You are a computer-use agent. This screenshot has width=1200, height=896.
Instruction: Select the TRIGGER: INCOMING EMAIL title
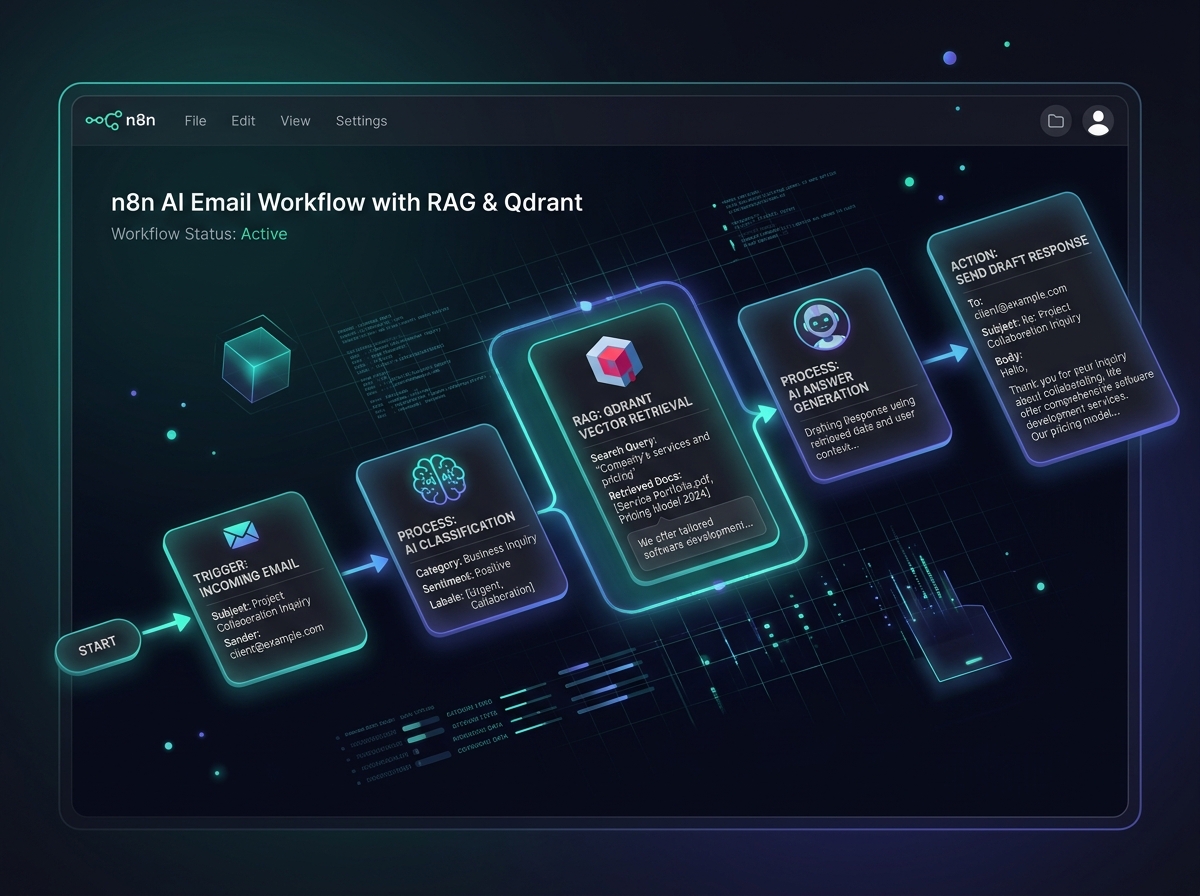tap(247, 579)
